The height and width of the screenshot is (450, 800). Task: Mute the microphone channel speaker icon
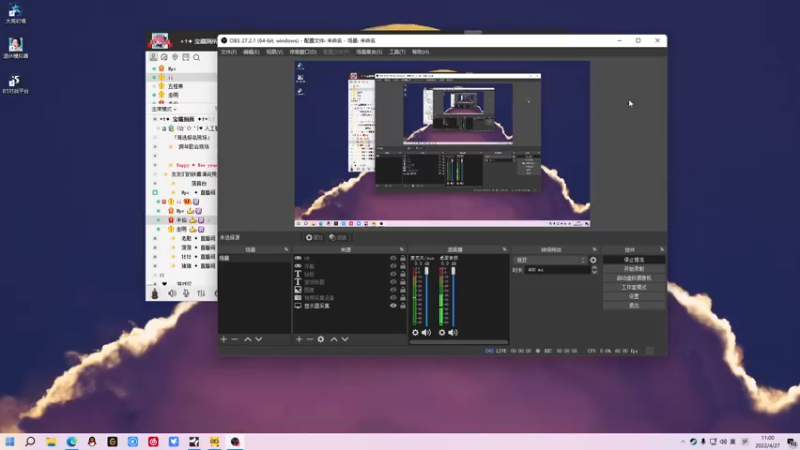click(427, 333)
